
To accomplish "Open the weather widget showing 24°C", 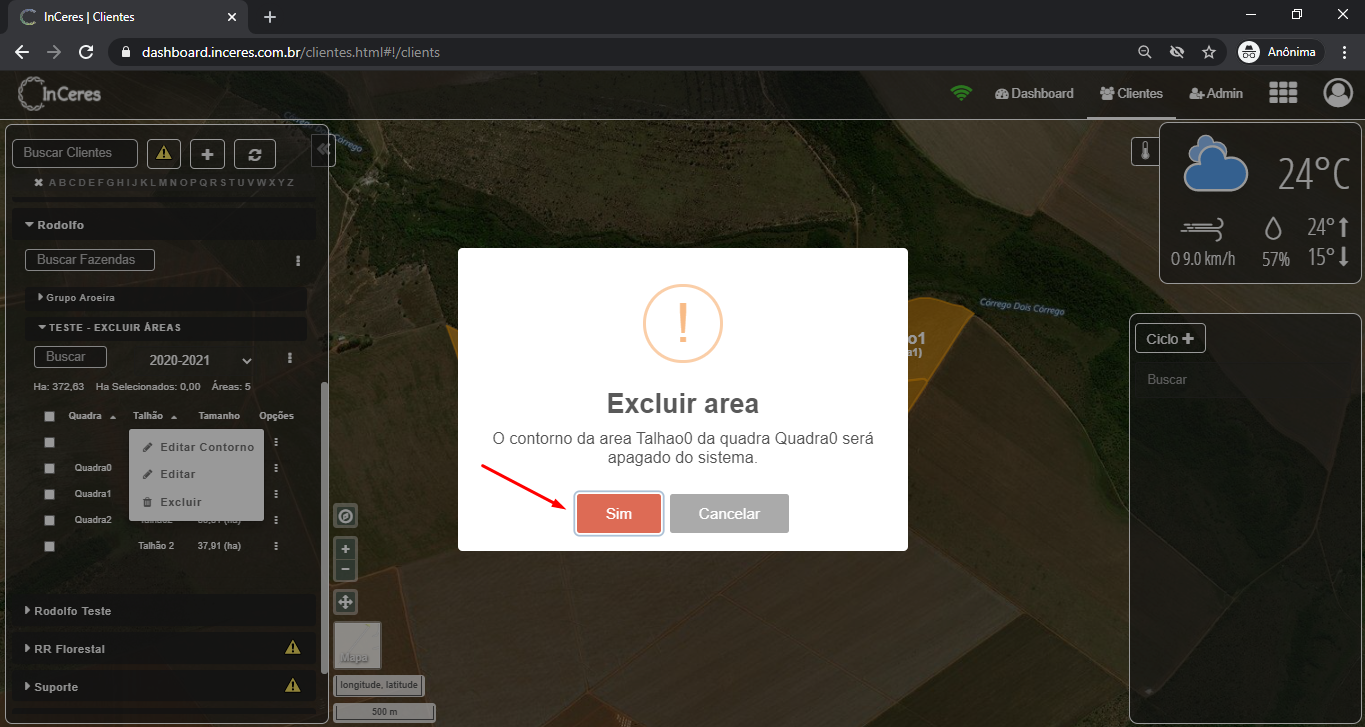I will [1260, 204].
